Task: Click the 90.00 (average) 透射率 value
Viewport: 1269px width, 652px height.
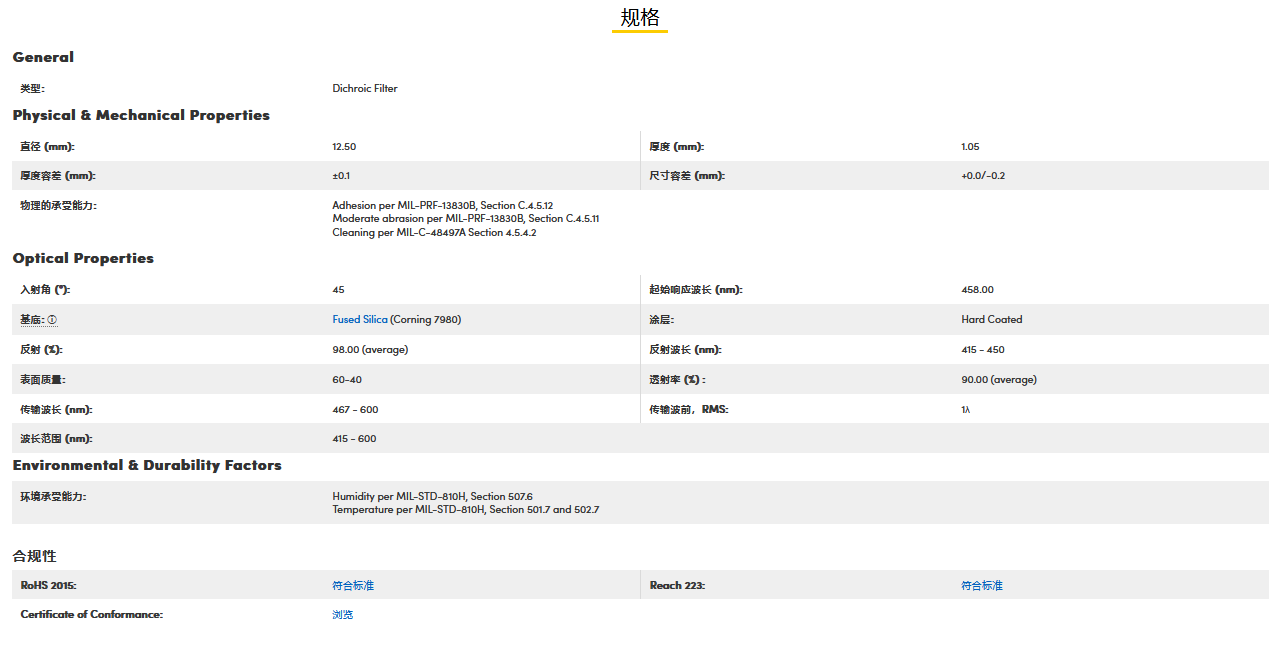Action: tap(998, 380)
